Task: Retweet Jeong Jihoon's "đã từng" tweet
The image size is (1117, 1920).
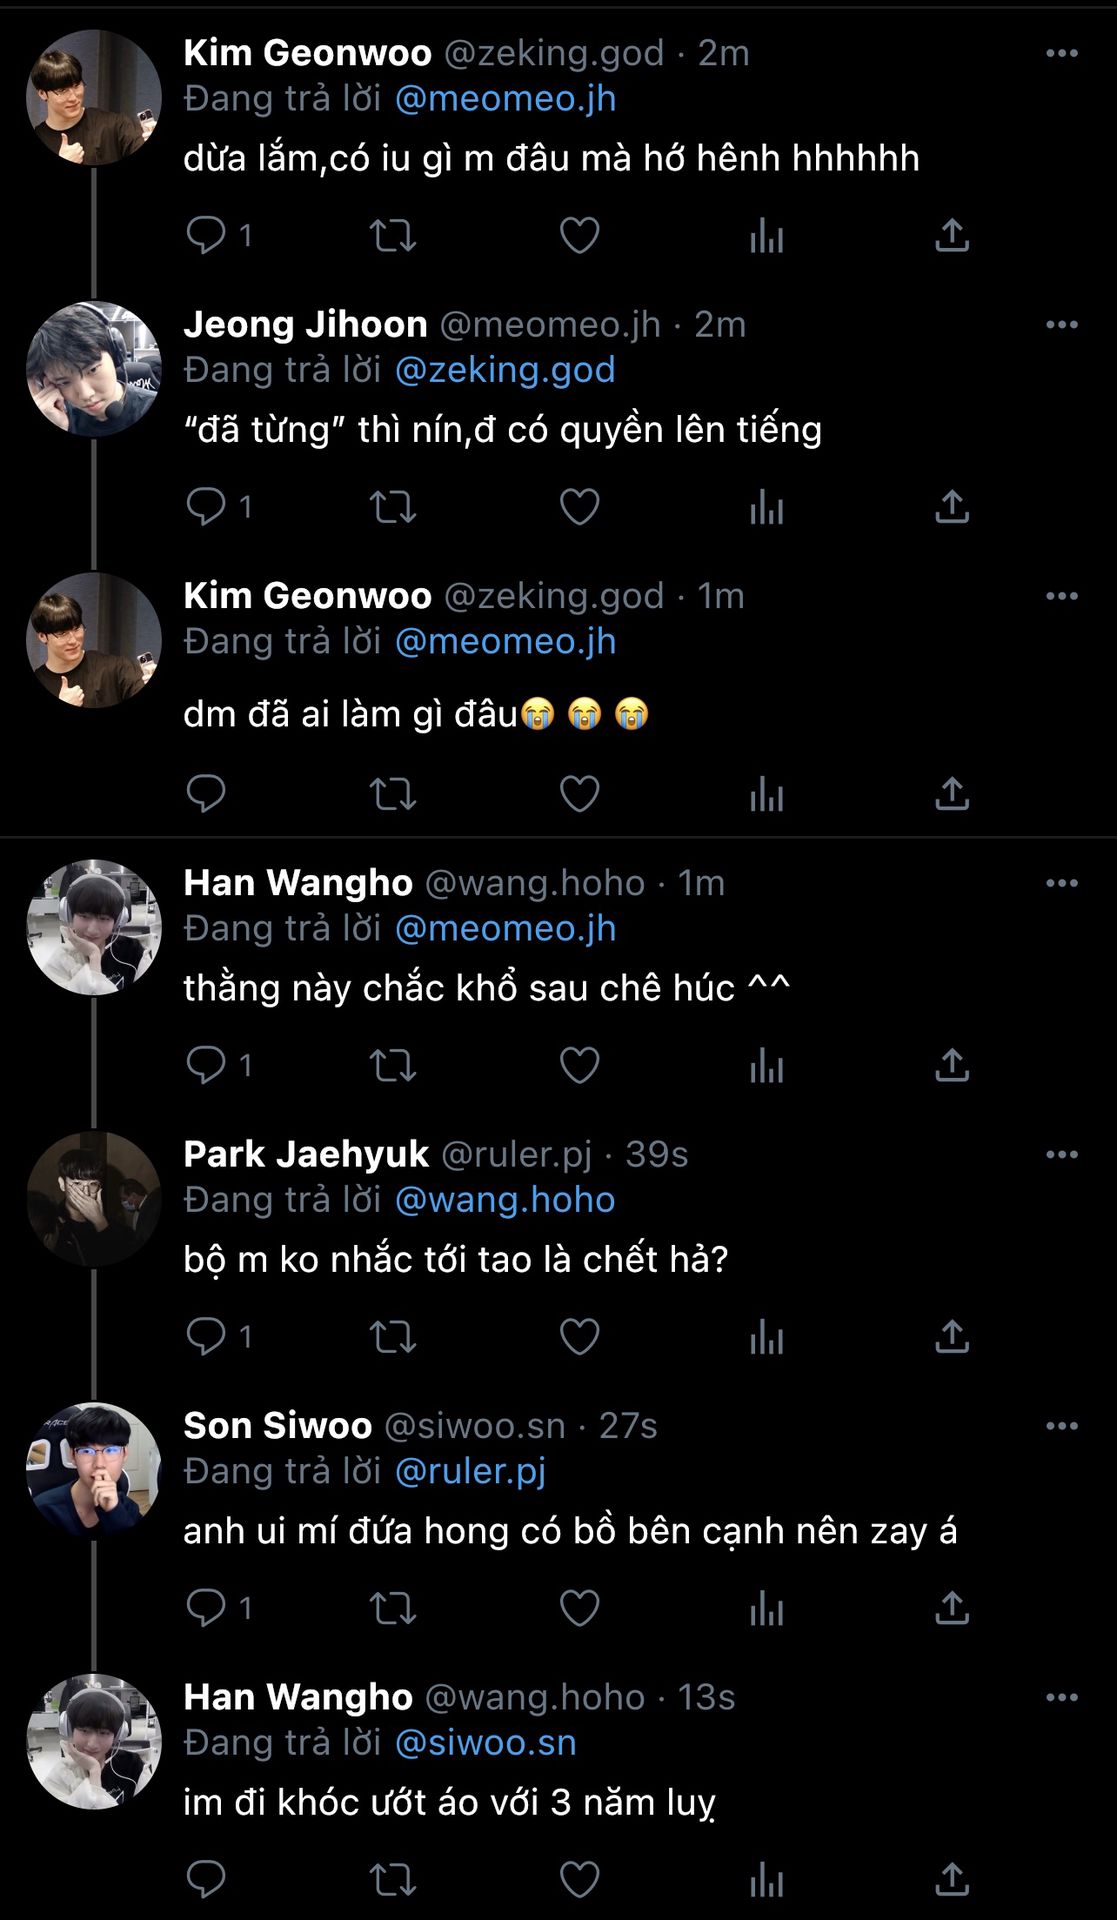Action: (392, 507)
